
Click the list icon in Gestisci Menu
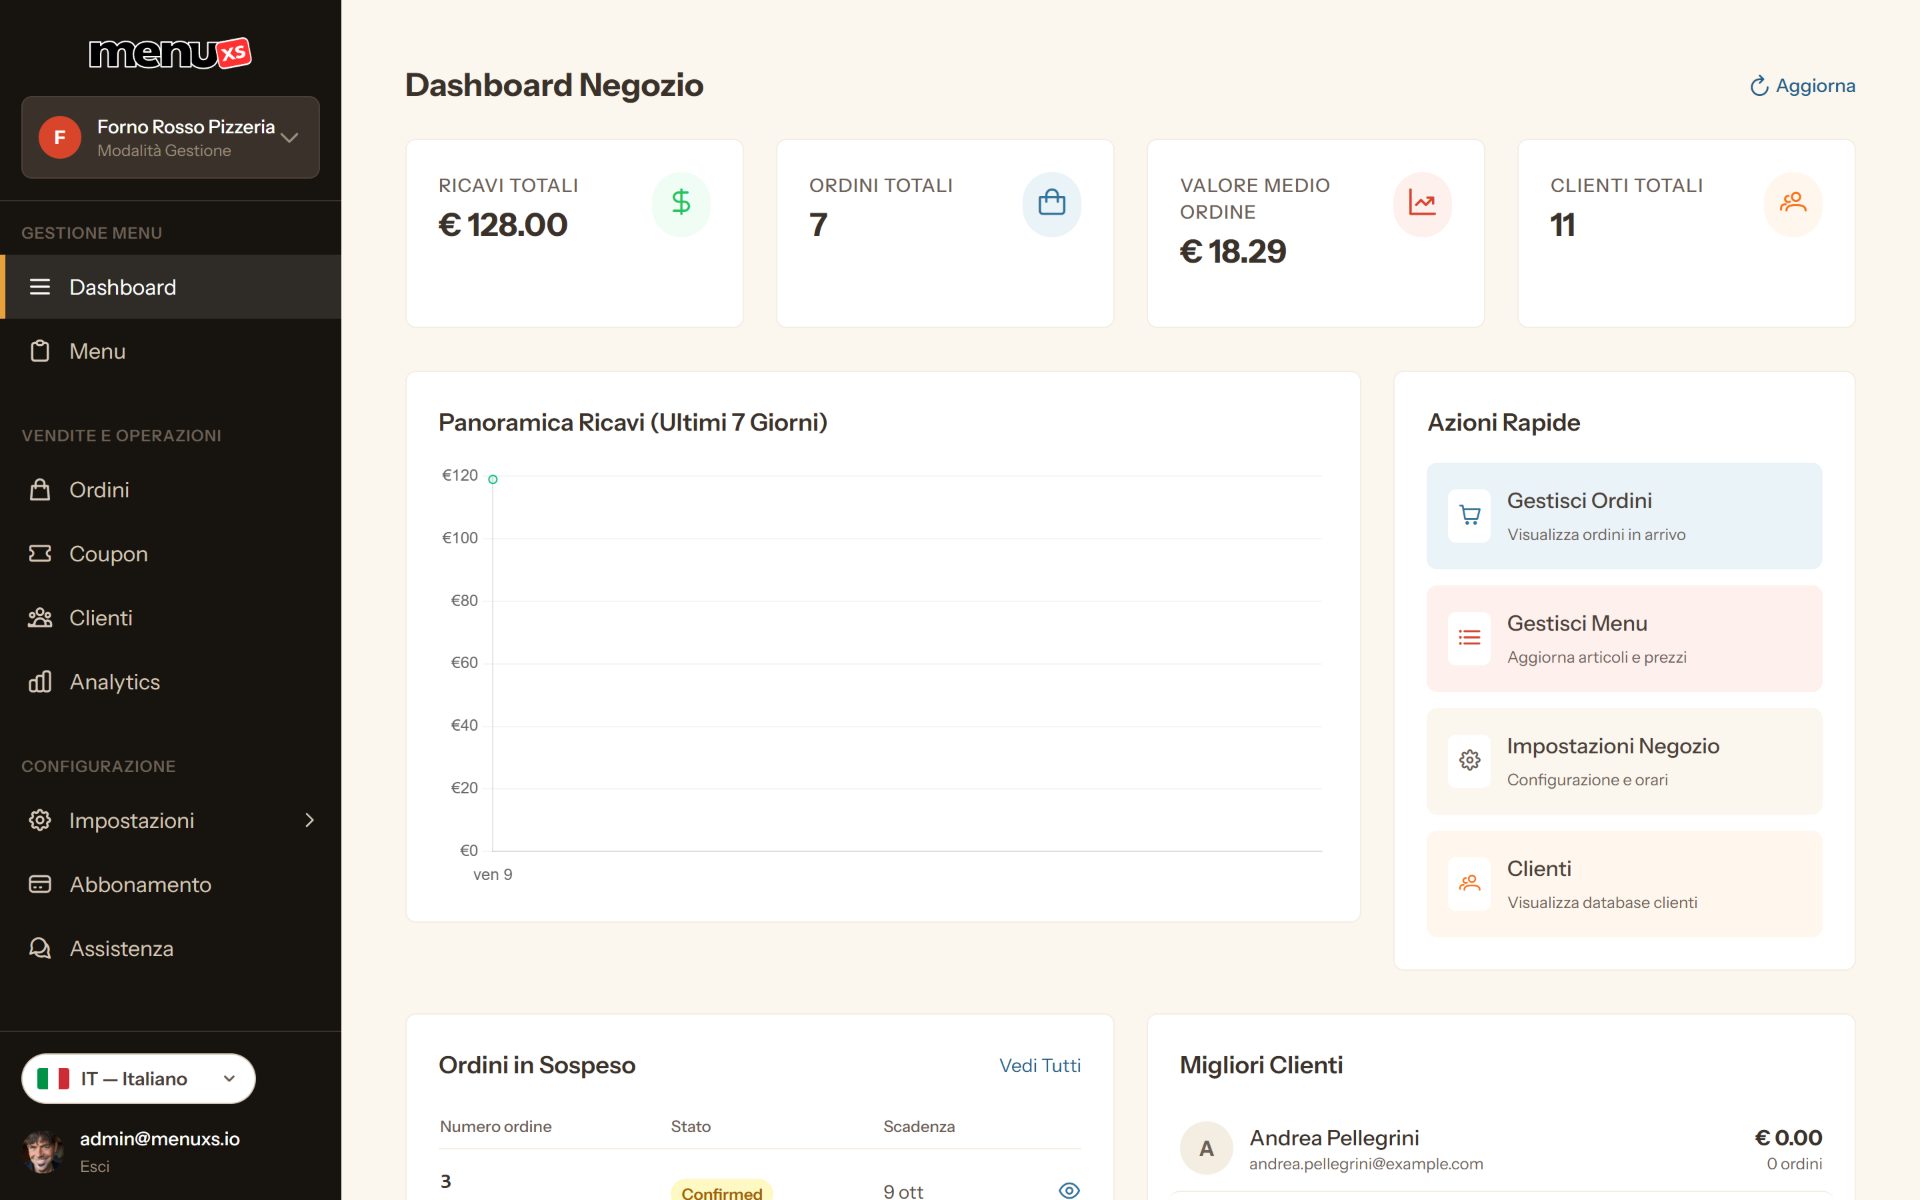[1469, 638]
